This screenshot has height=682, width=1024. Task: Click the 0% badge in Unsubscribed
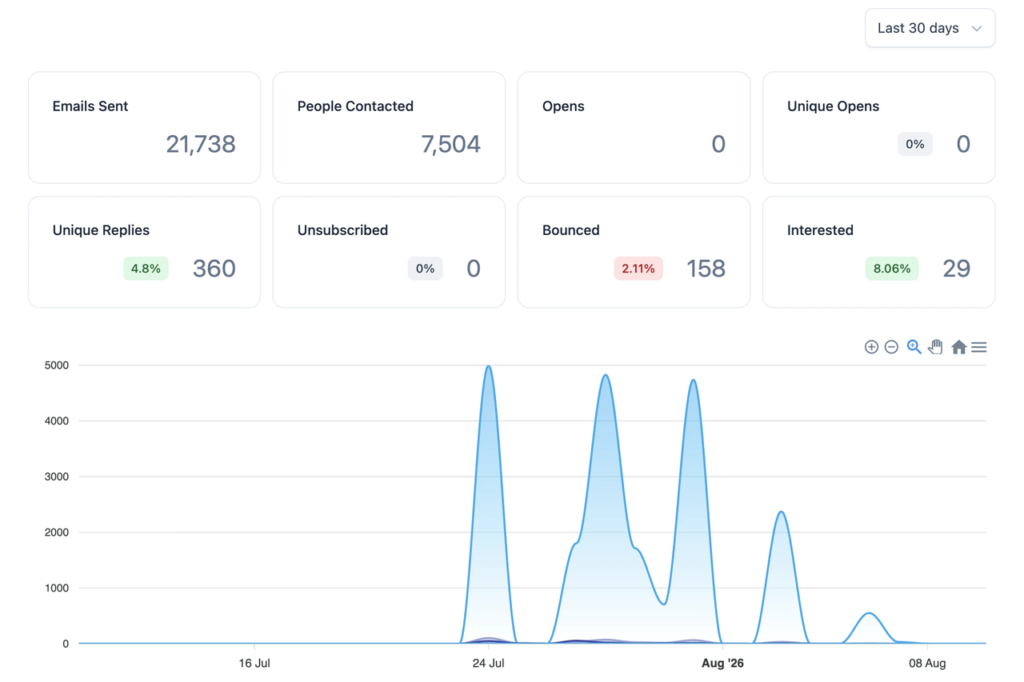tap(424, 268)
